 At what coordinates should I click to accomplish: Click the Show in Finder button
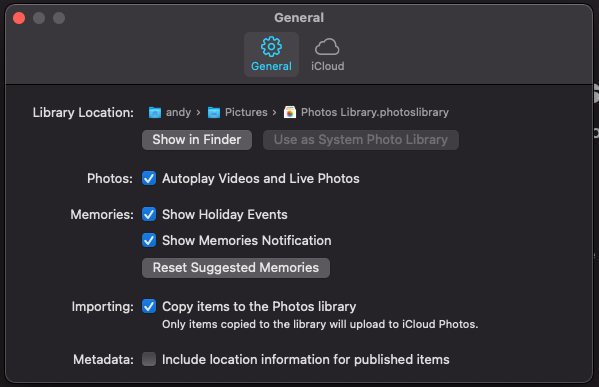(x=197, y=140)
